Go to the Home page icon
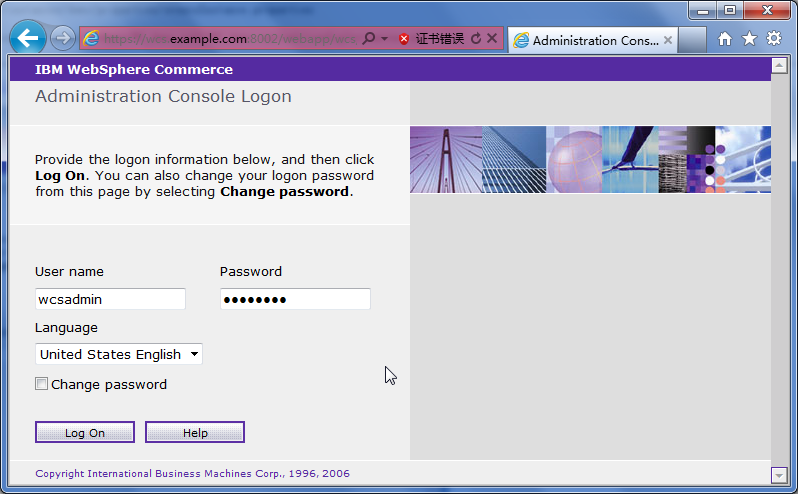Screen dimensions: 798x494 (x=725, y=39)
